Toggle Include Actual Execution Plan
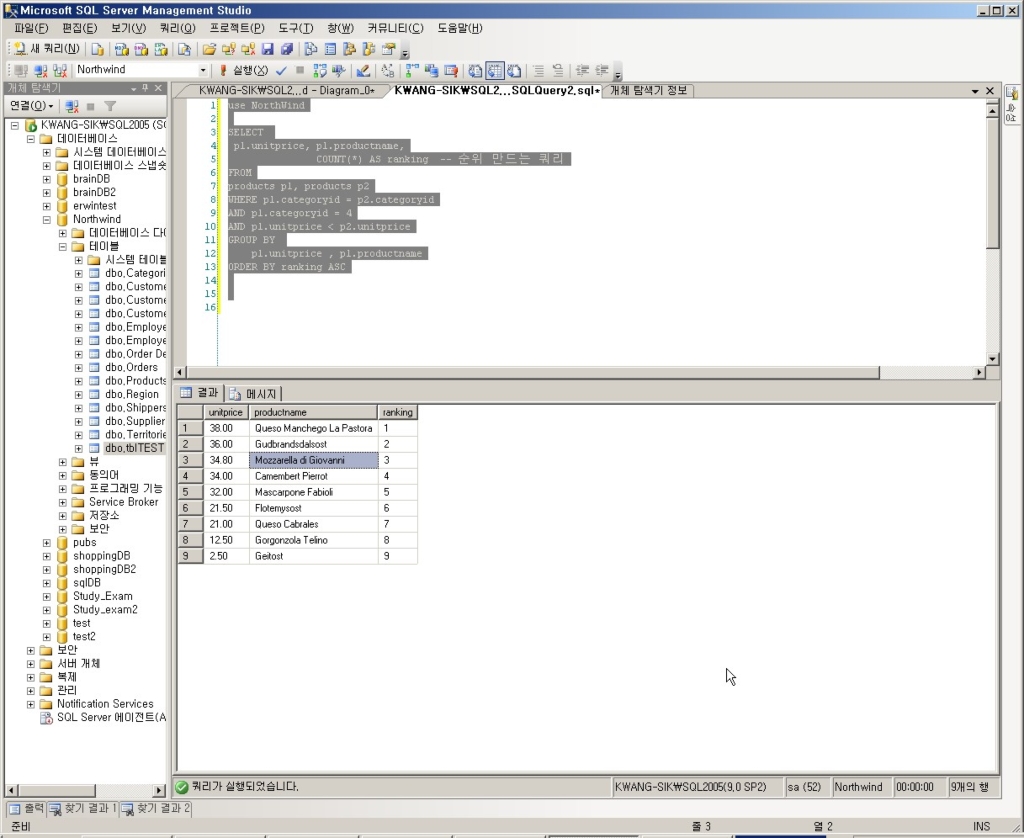 pyautogui.click(x=412, y=70)
